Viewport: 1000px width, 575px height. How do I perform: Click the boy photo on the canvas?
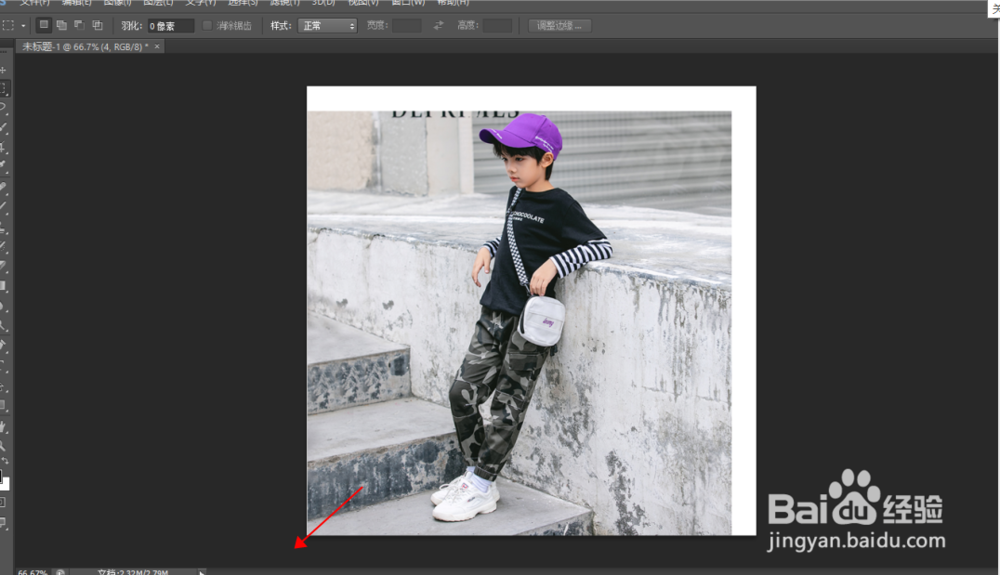(x=519, y=323)
